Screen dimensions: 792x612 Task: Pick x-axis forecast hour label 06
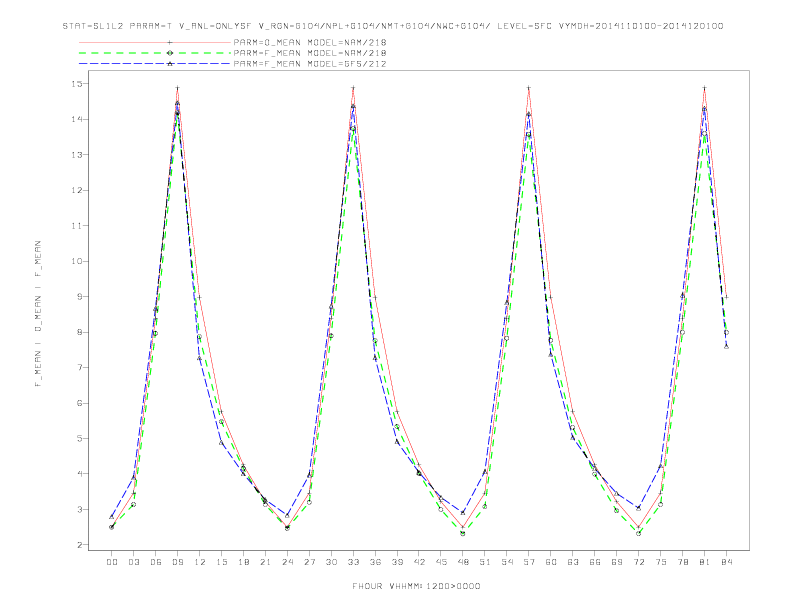[x=156, y=562]
